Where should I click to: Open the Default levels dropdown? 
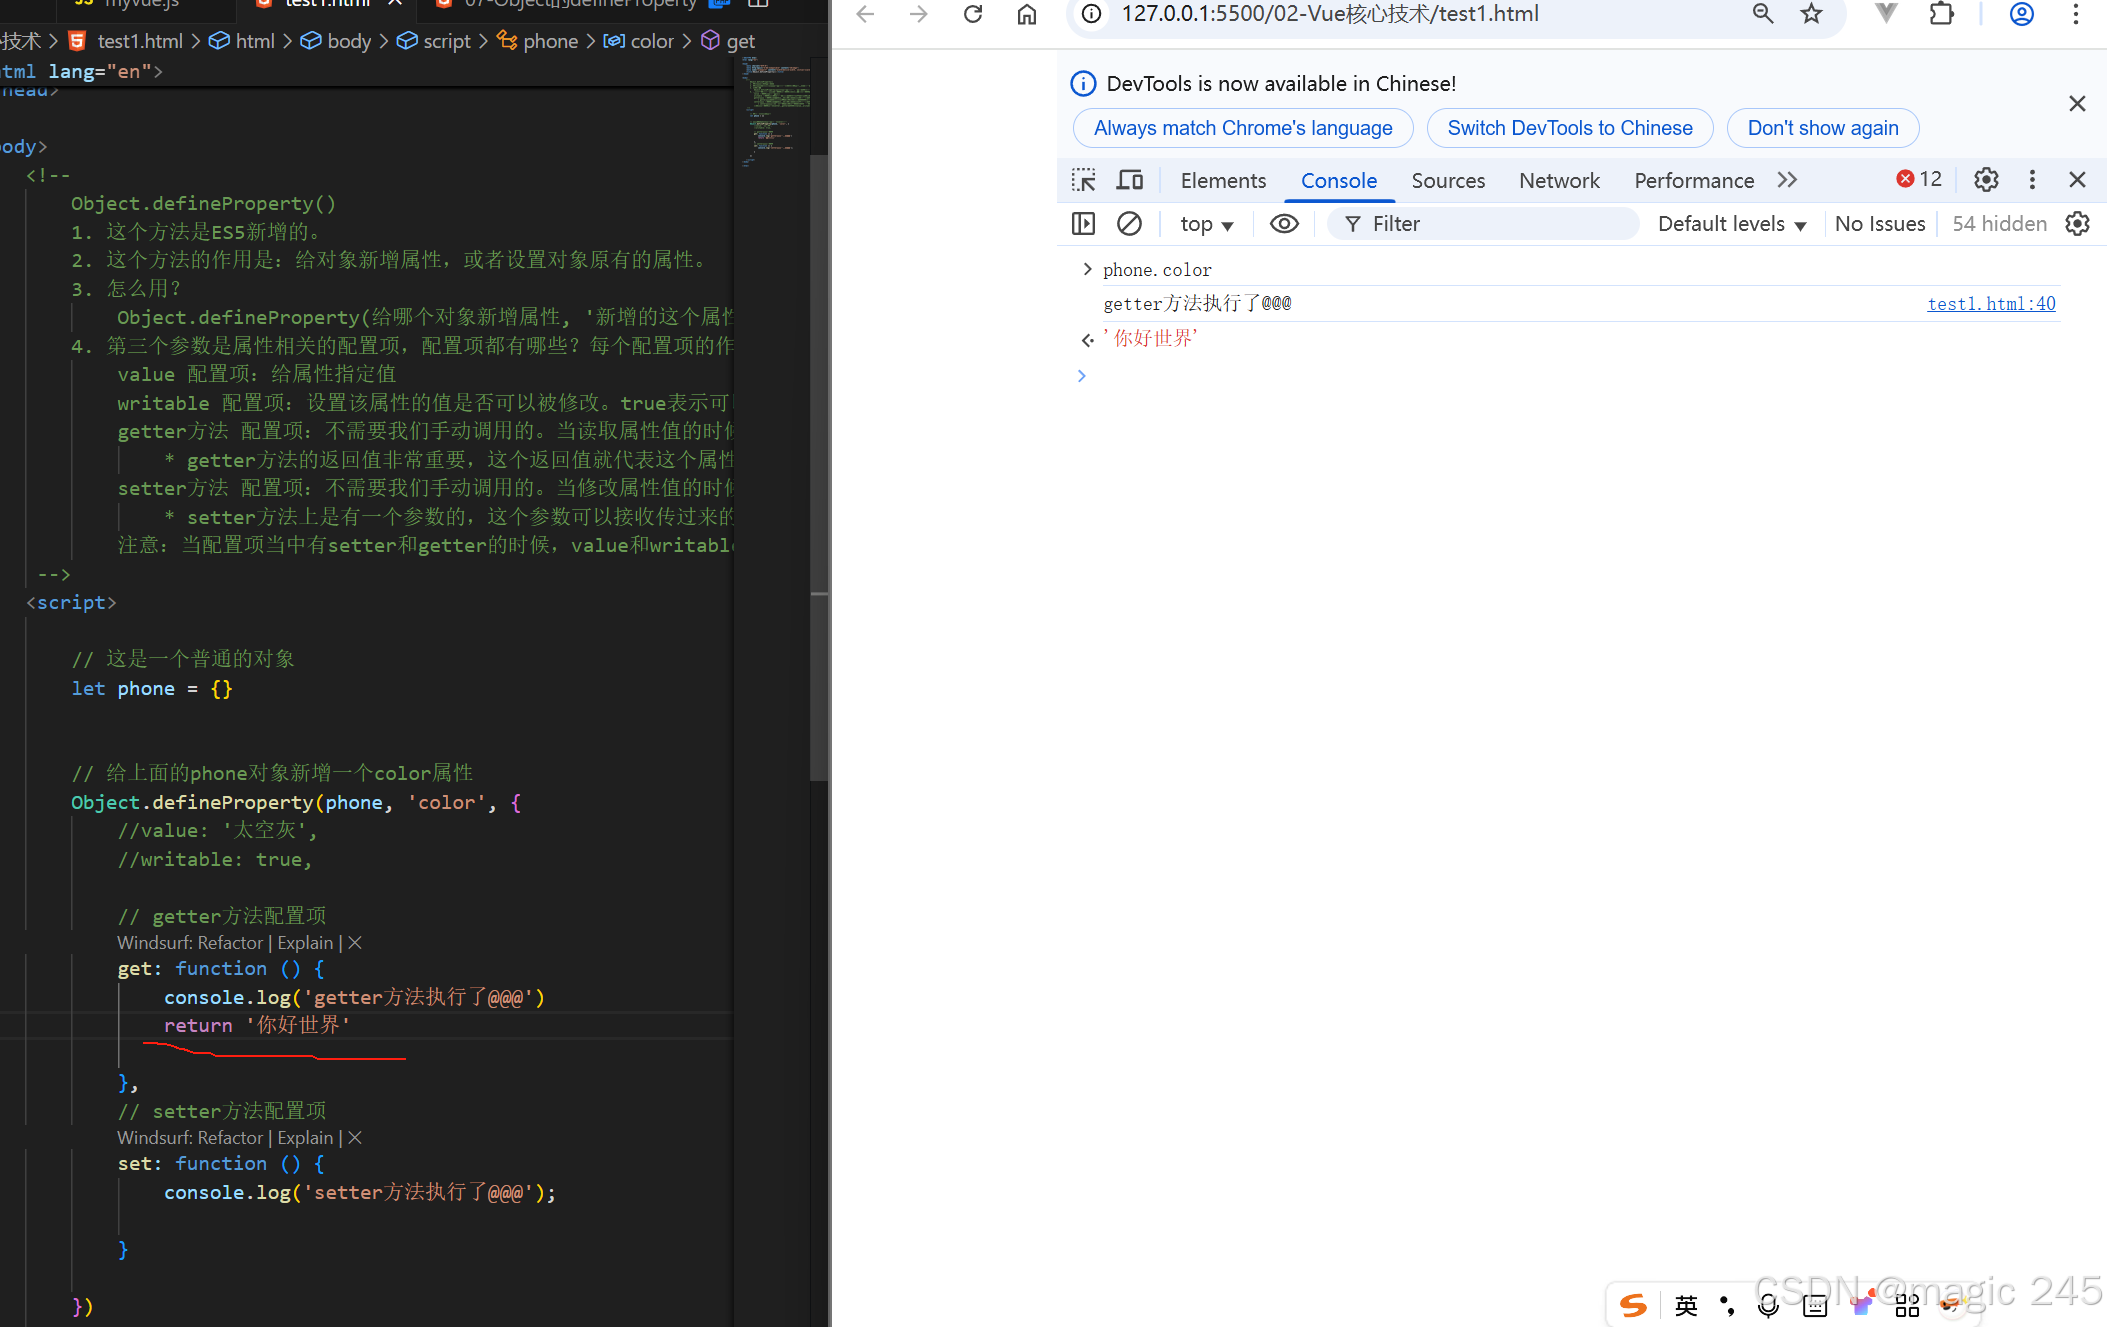click(x=1731, y=224)
